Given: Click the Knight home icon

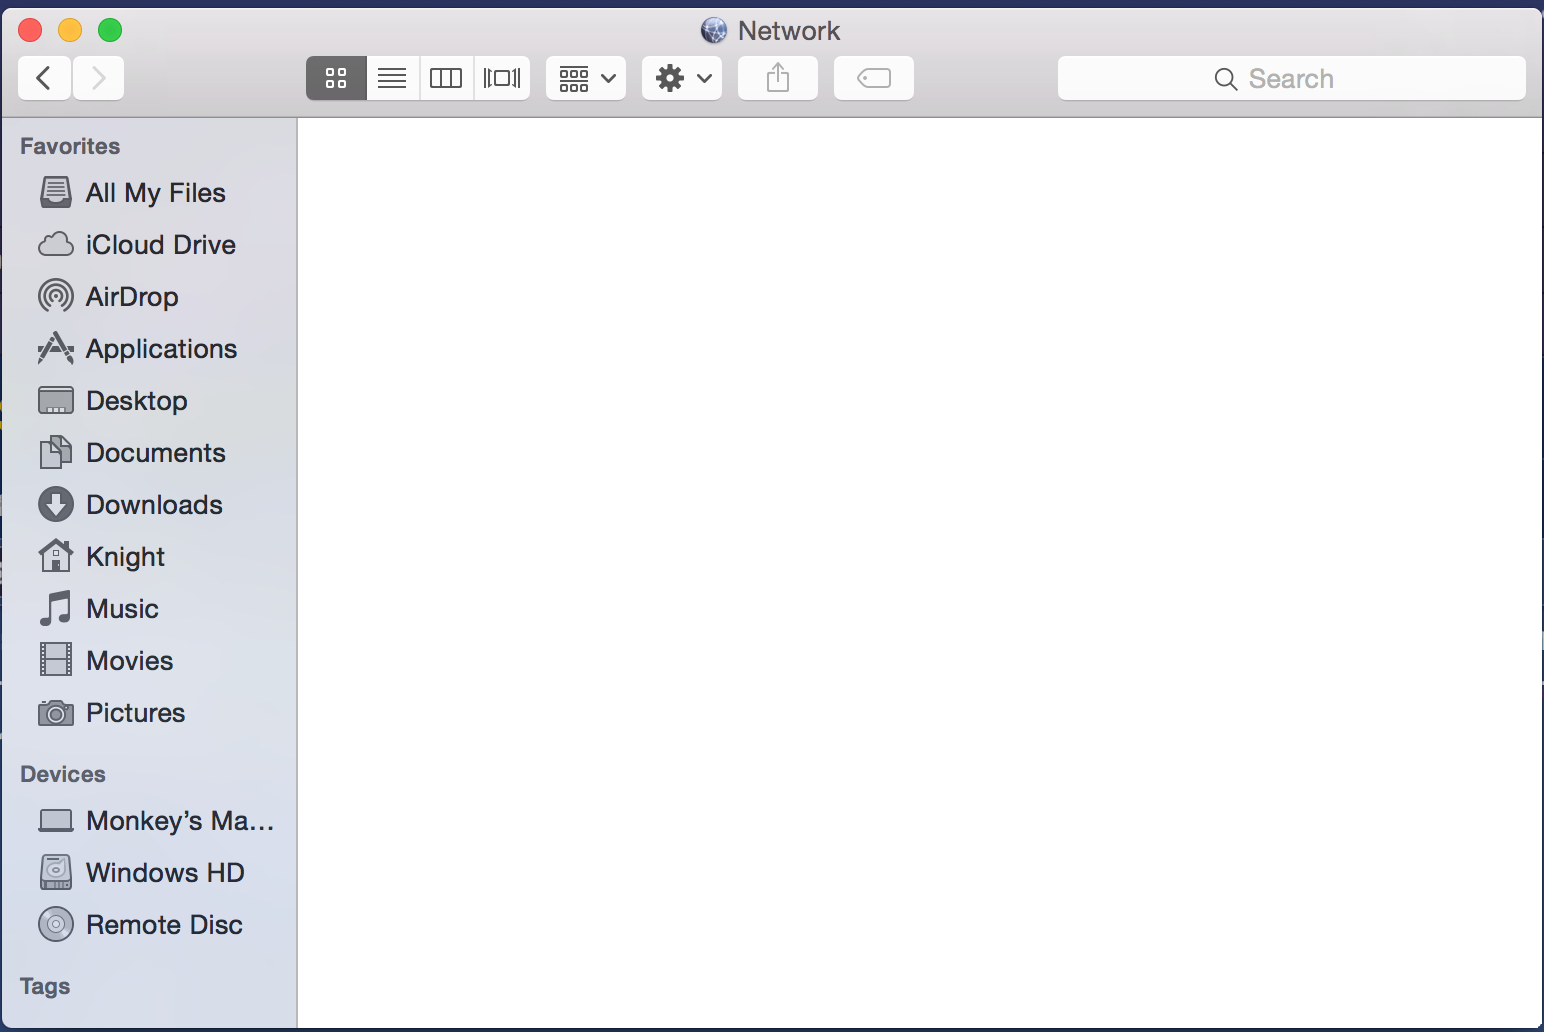Looking at the screenshot, I should pos(56,555).
